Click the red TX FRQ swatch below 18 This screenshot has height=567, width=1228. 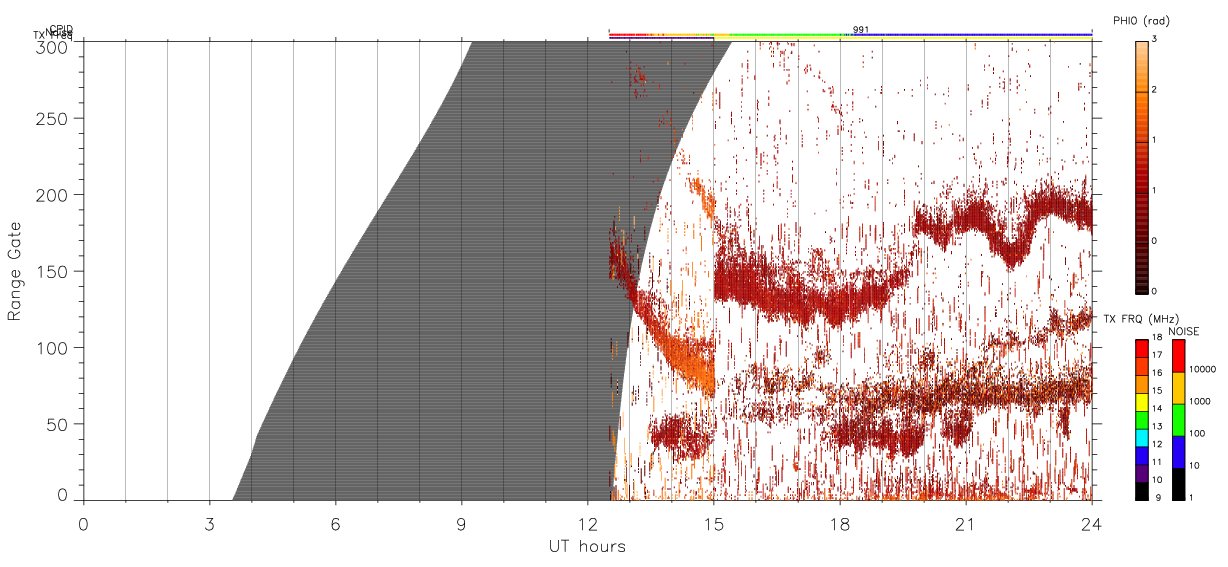click(x=1141, y=347)
